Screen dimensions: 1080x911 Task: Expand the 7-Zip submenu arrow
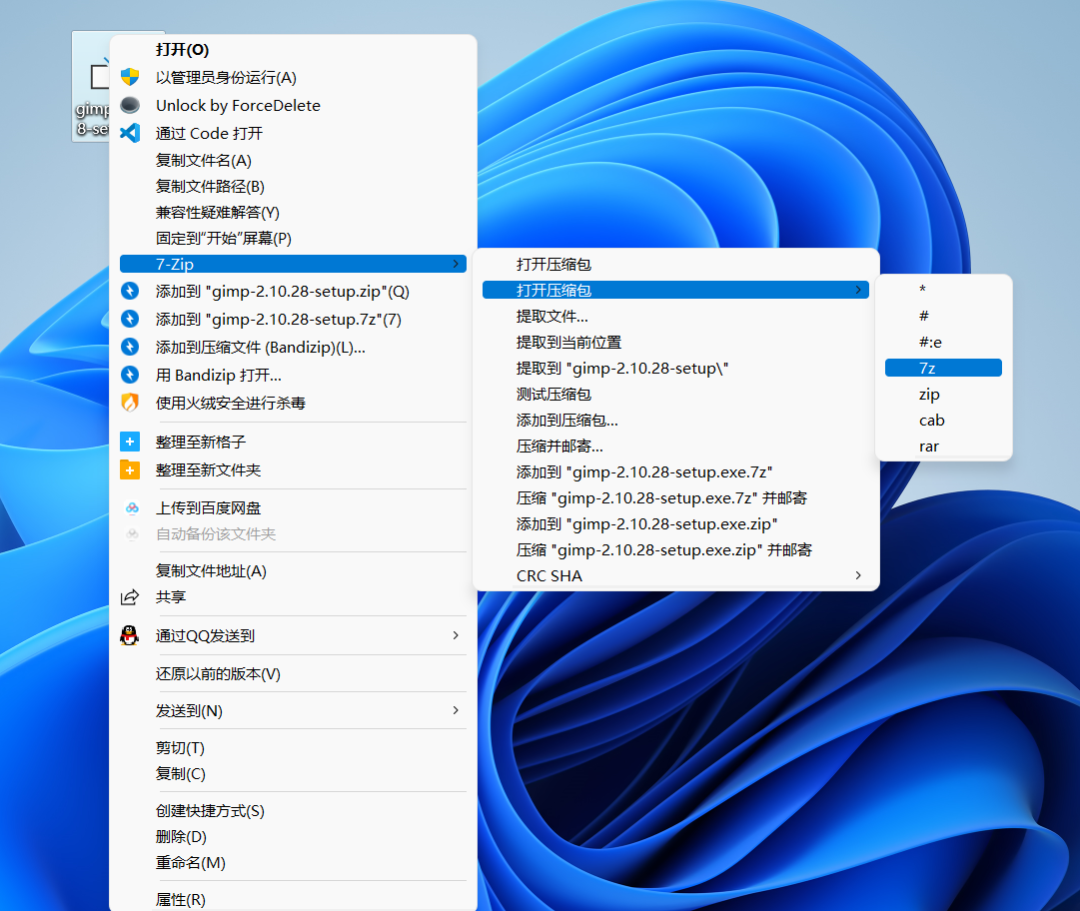(456, 264)
